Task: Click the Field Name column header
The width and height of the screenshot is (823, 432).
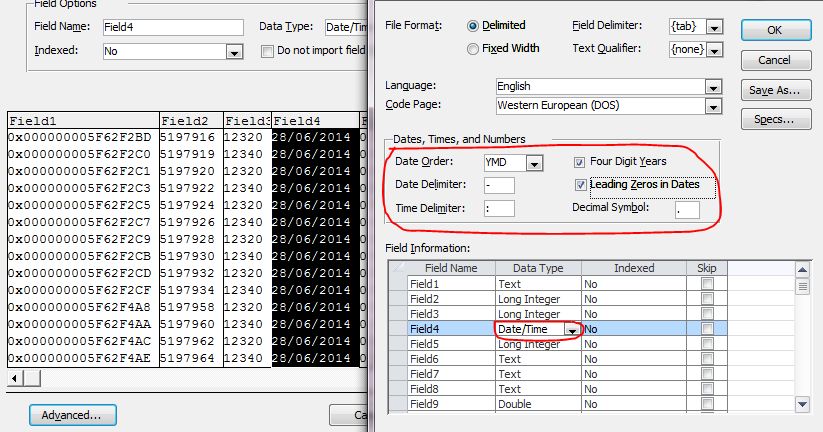Action: tap(451, 268)
